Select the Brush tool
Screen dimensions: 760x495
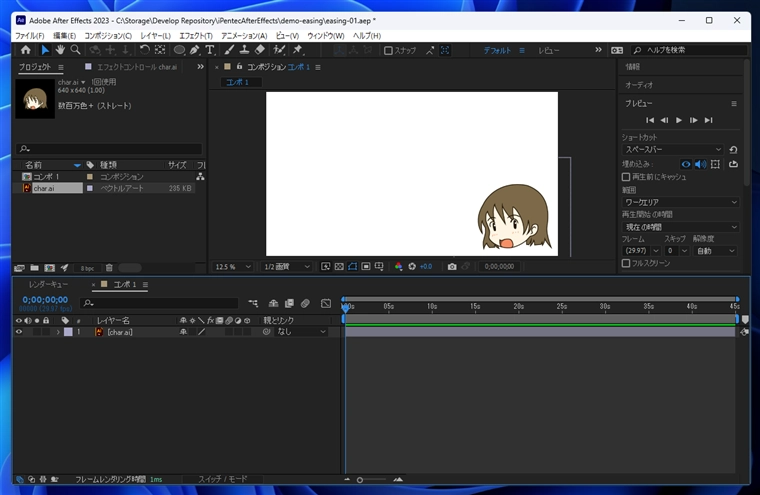pyautogui.click(x=229, y=50)
